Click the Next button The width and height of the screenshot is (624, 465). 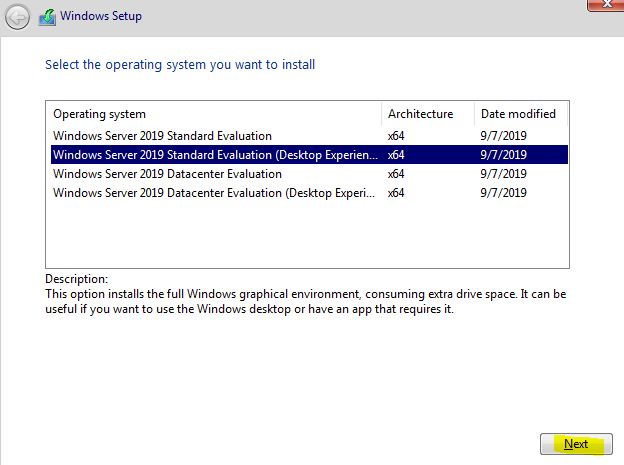coord(576,444)
